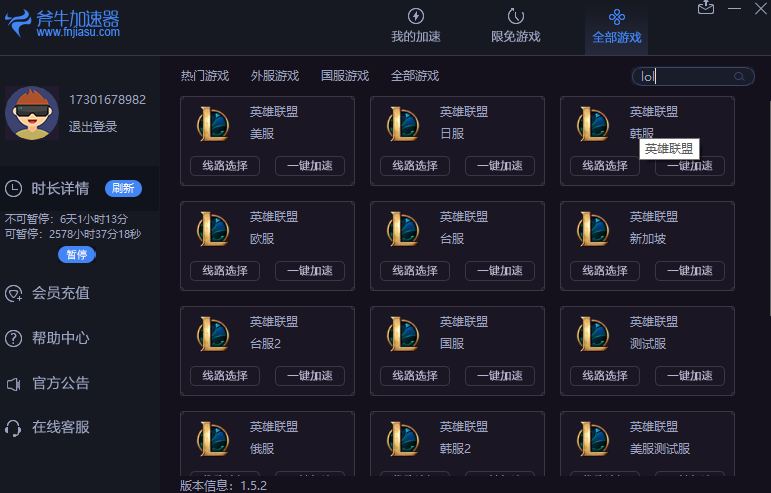
Task: Open 线路选择 for 美服
Action: click(x=225, y=166)
